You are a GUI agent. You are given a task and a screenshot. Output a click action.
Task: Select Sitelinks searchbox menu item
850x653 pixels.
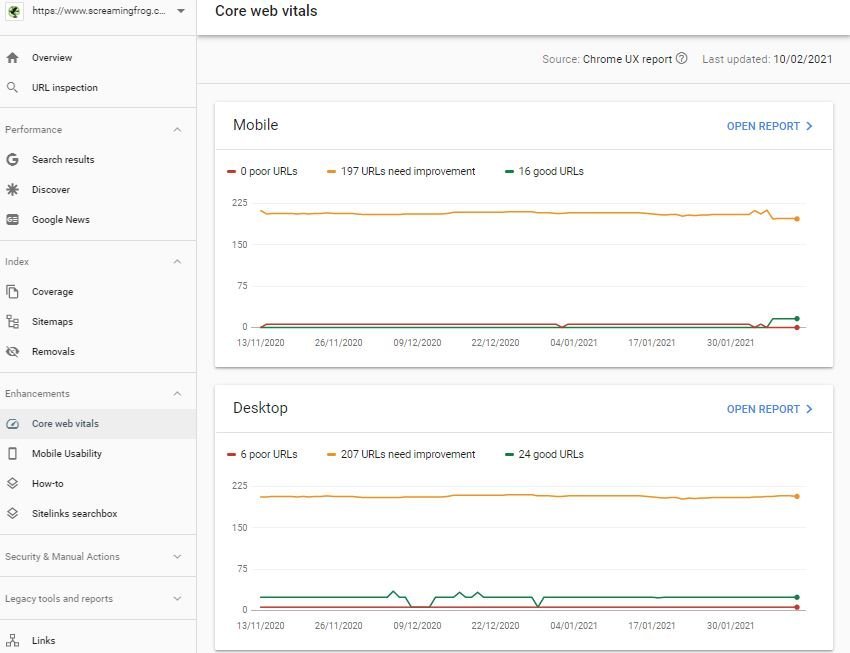point(74,514)
